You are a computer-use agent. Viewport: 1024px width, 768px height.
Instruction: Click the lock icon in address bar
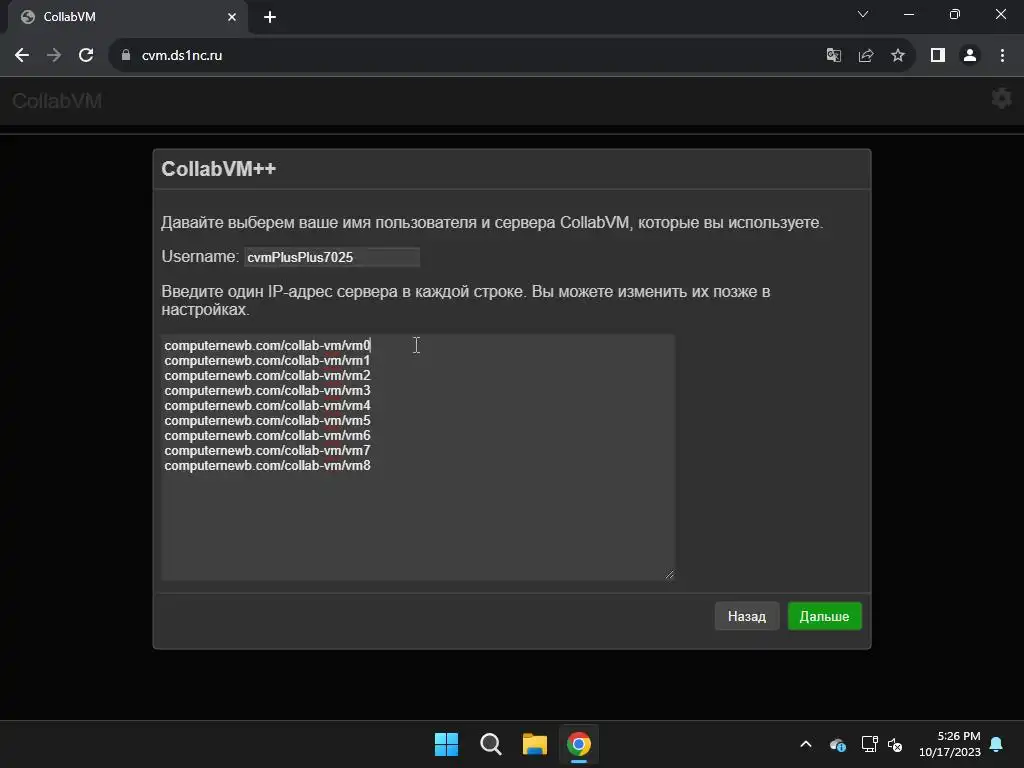pos(126,56)
